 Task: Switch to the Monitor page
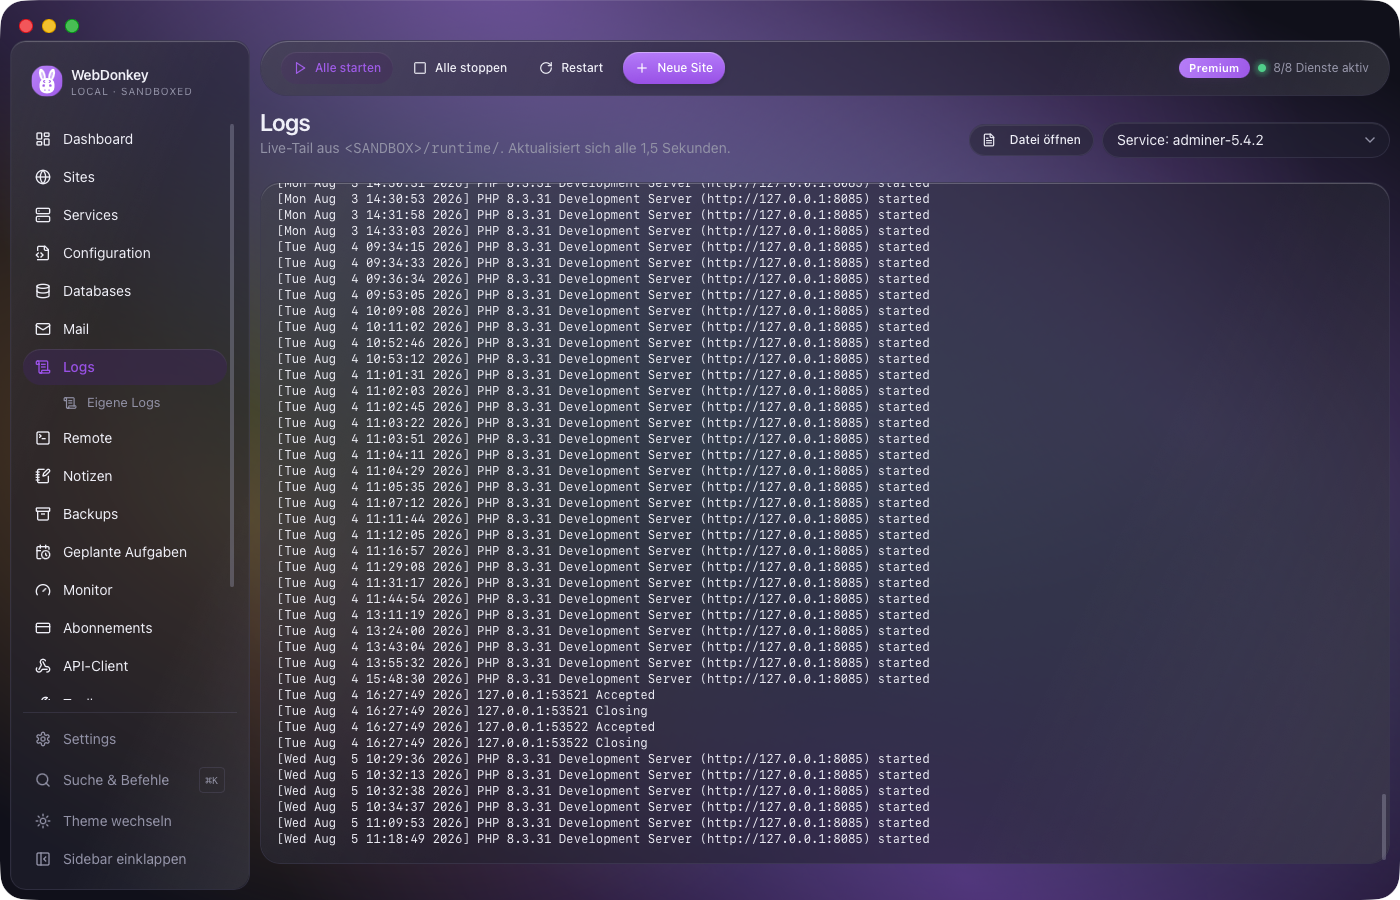click(x=126, y=590)
